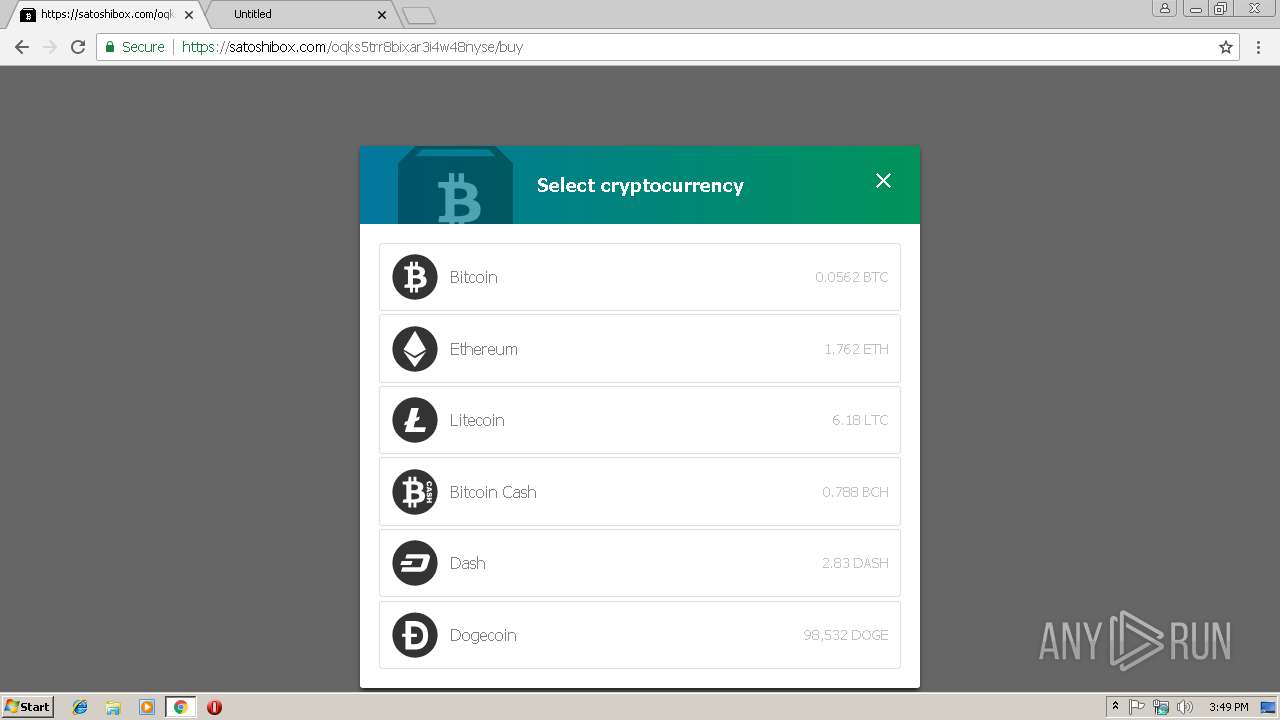The height and width of the screenshot is (720, 1280).
Task: Show hidden system tray icons
Action: [1115, 707]
